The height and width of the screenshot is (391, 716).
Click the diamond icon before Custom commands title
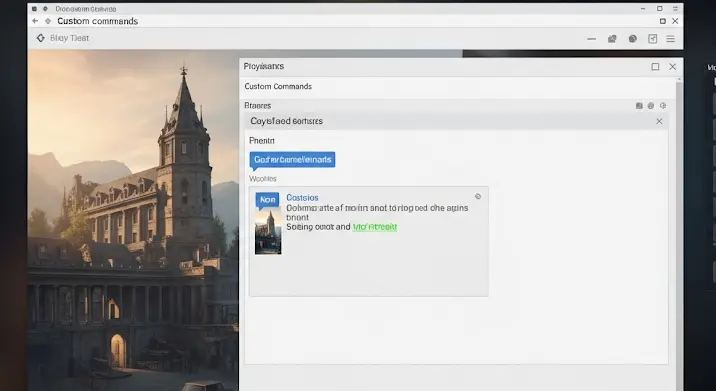pos(48,21)
